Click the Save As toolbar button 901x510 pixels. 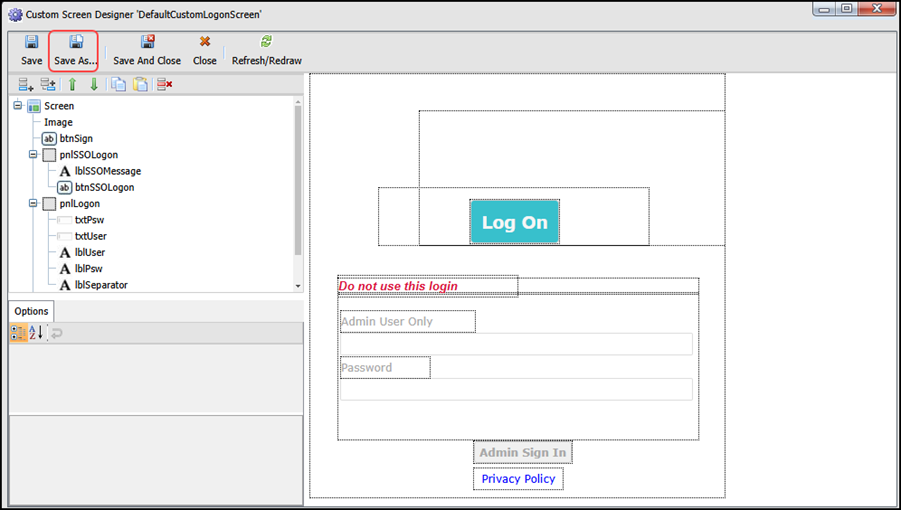pyautogui.click(x=75, y=49)
